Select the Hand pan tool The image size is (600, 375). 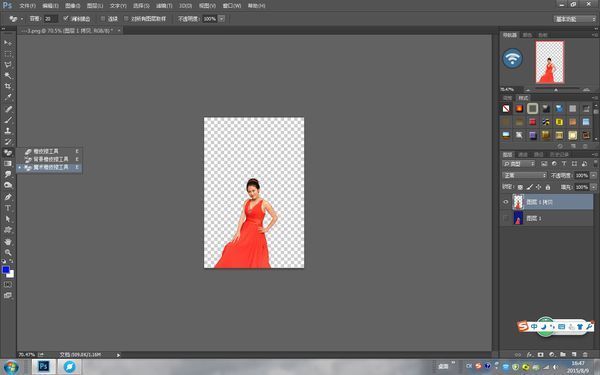tap(8, 241)
